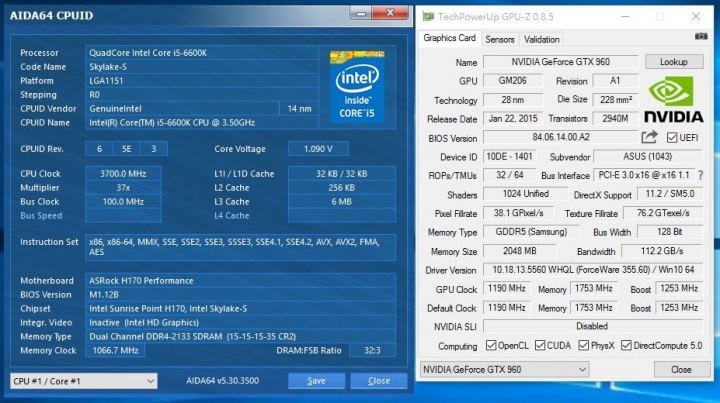Click the AIDA64 v5.30.3500 version text
The width and height of the screenshot is (720, 403).
pos(222,381)
